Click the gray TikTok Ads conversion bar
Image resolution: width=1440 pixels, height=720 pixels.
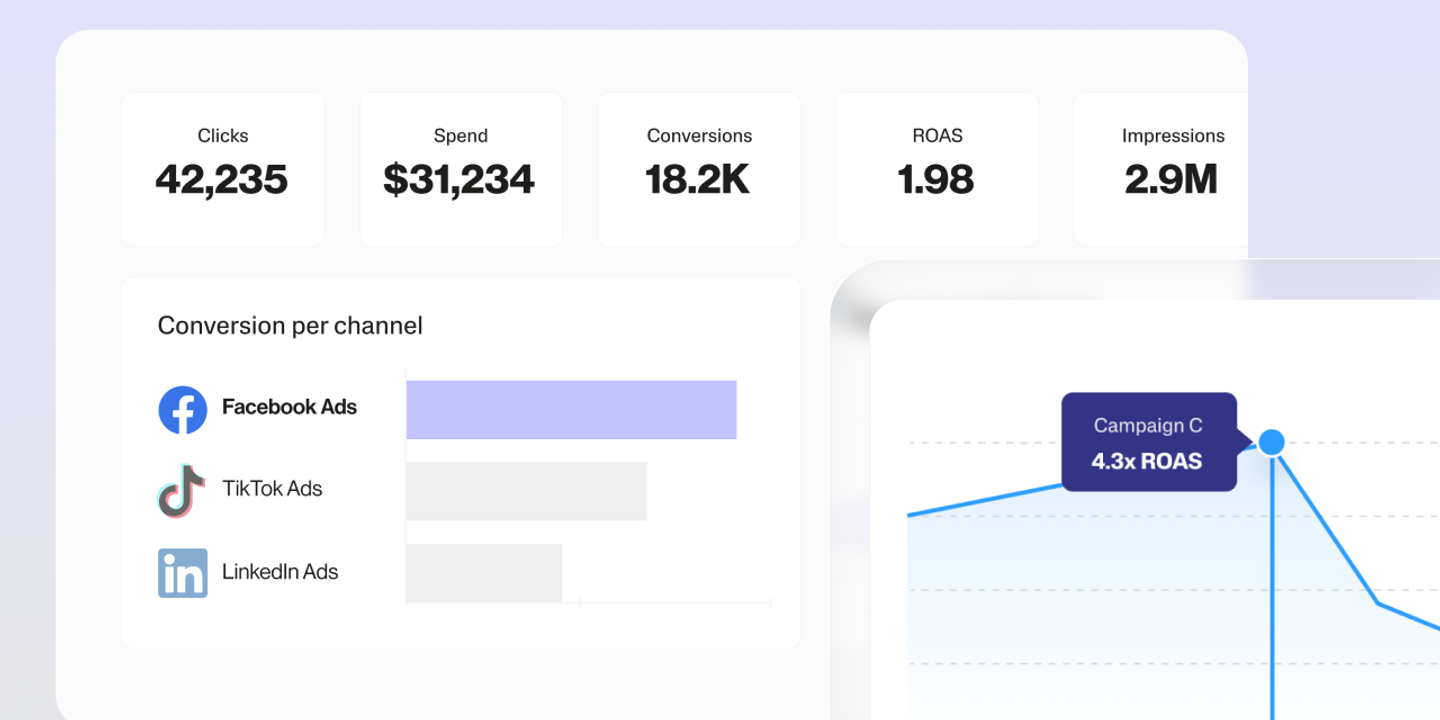526,491
